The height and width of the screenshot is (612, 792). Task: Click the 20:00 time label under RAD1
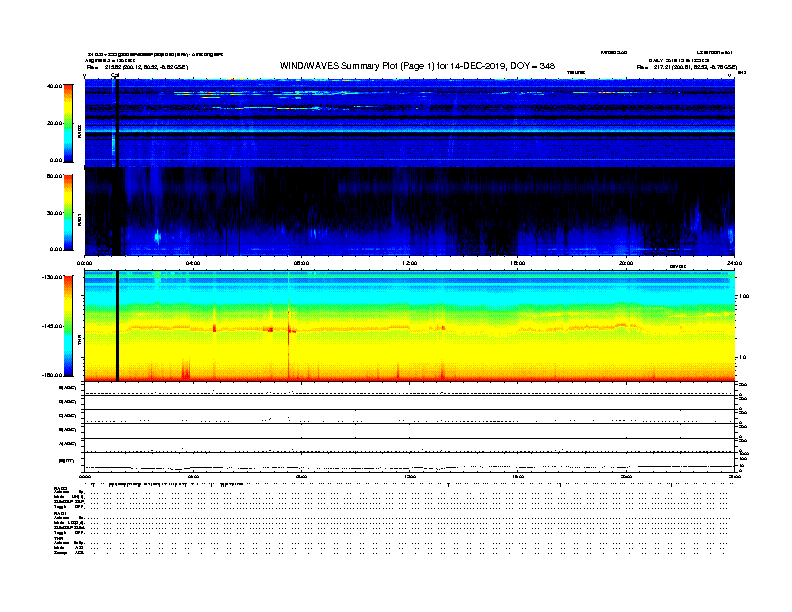click(x=626, y=263)
